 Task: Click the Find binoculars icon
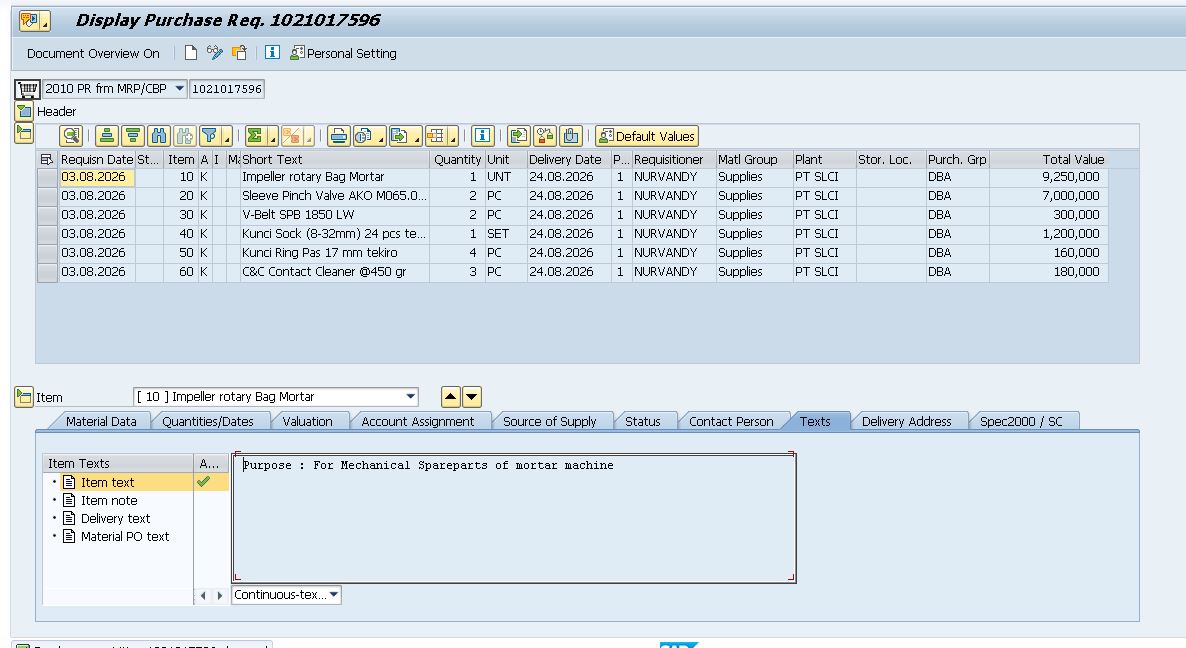(x=159, y=136)
